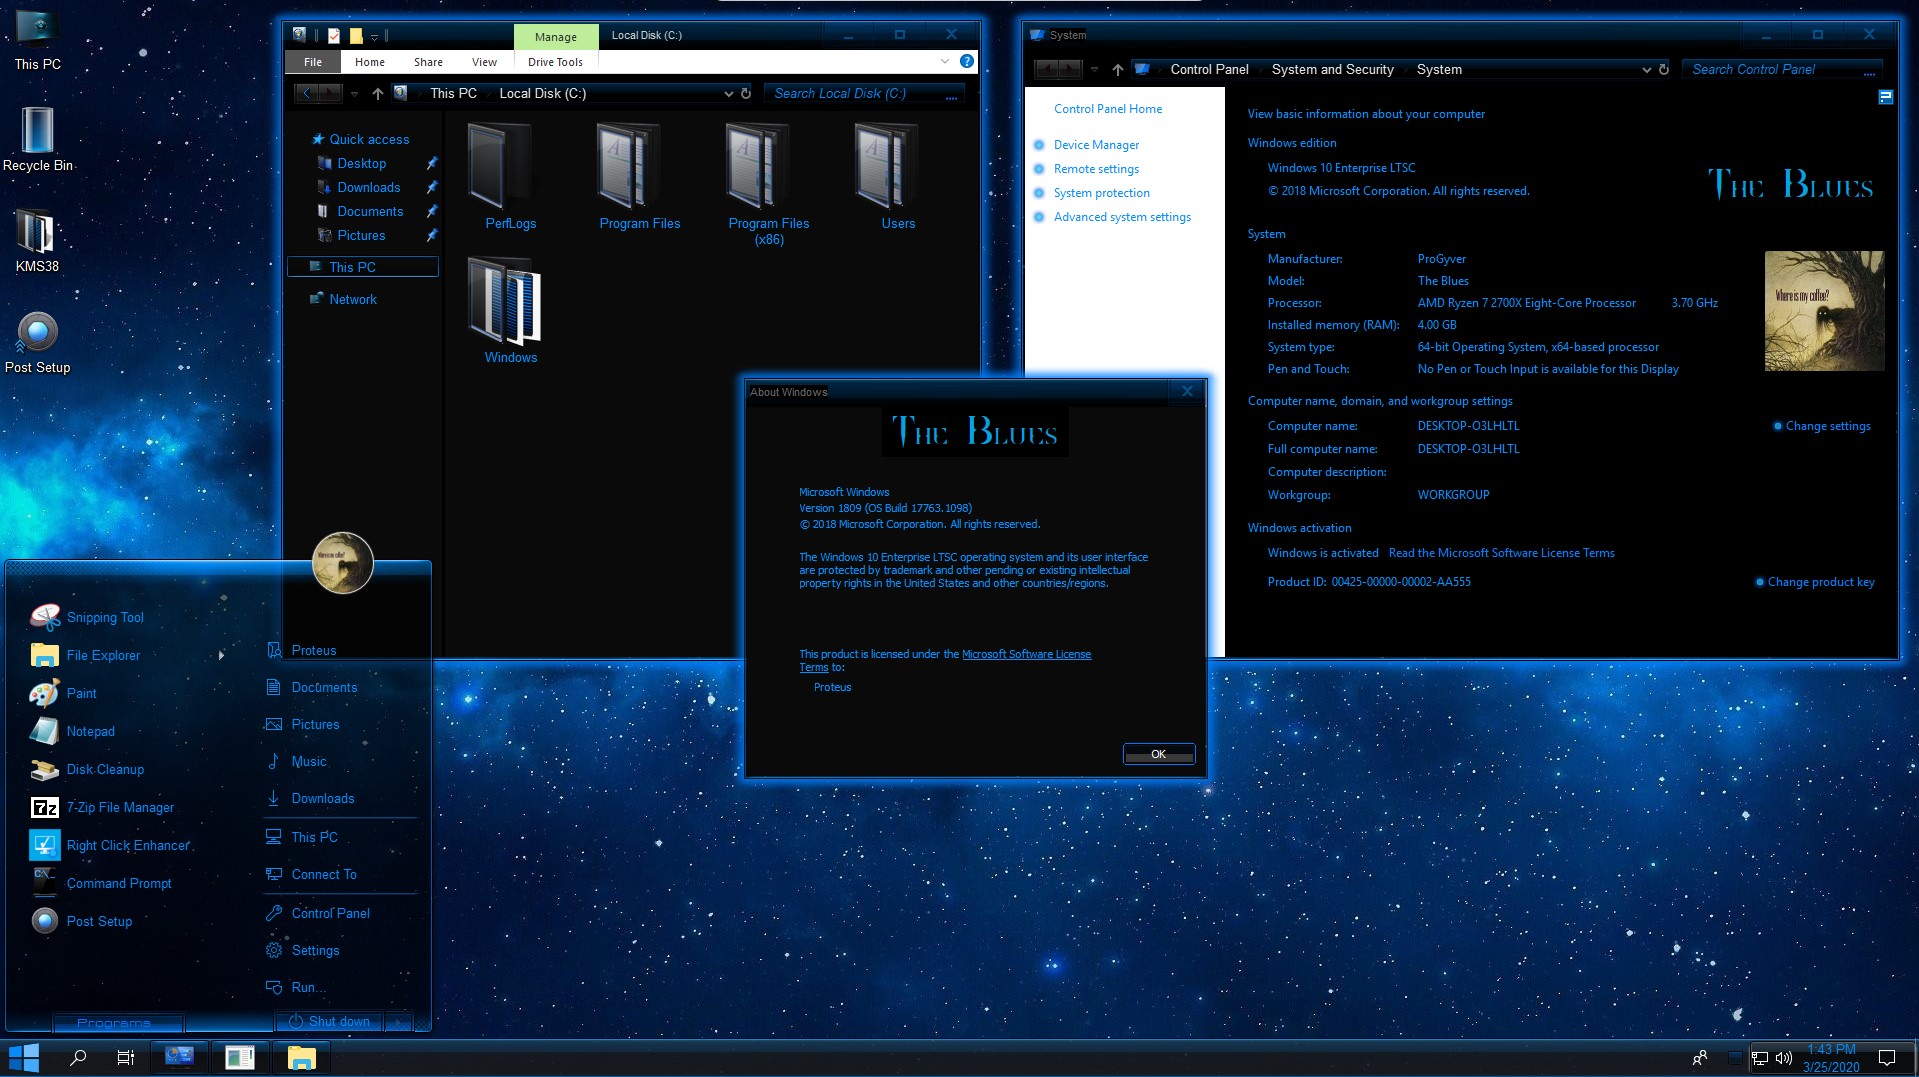The image size is (1919, 1077).
Task: Click the Search Control Panel field
Action: click(x=1782, y=69)
